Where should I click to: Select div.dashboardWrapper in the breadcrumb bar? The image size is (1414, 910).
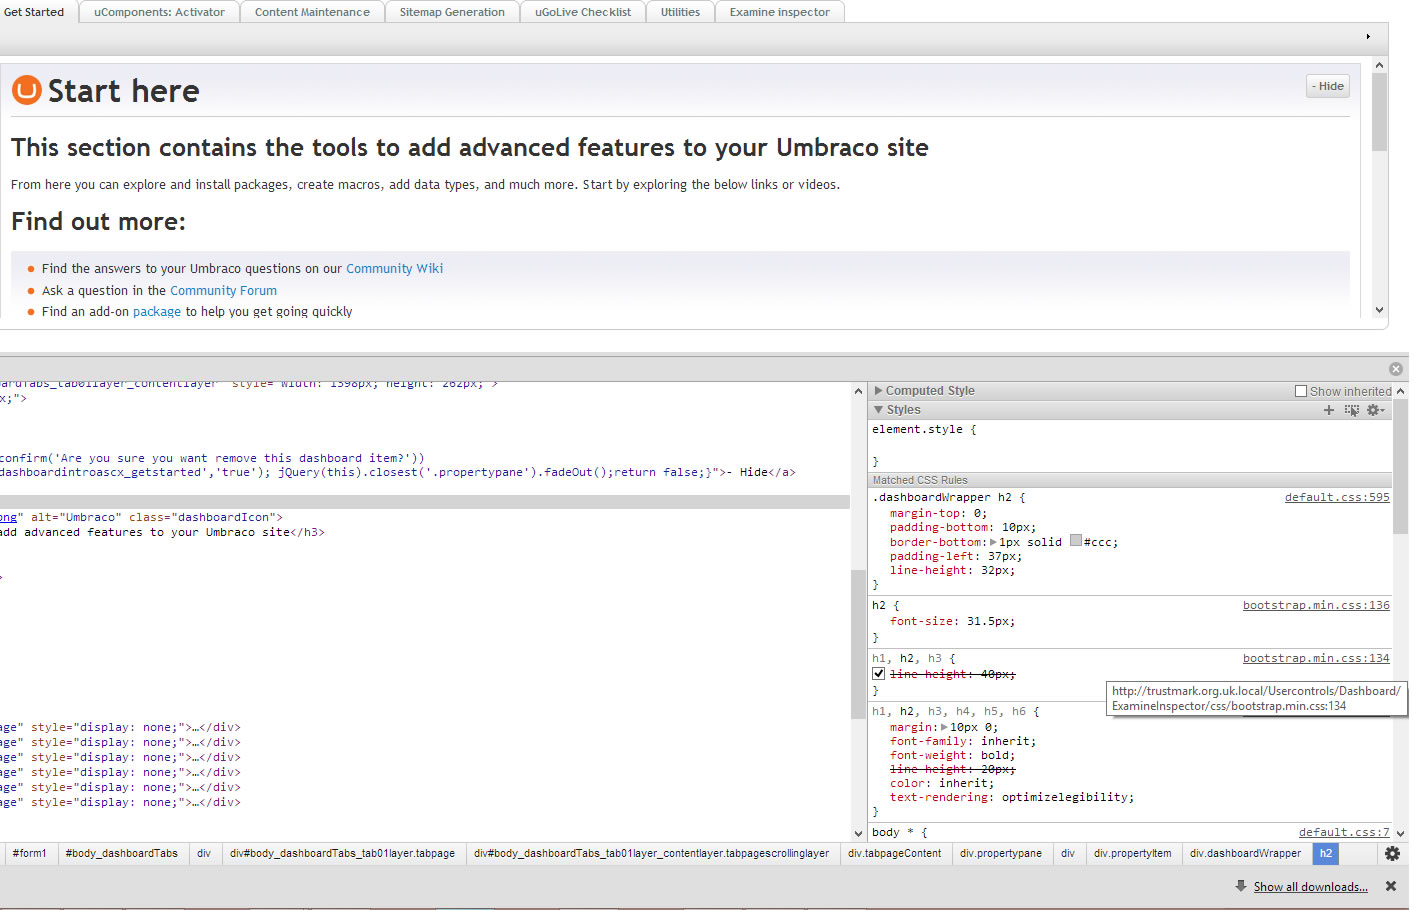1245,853
